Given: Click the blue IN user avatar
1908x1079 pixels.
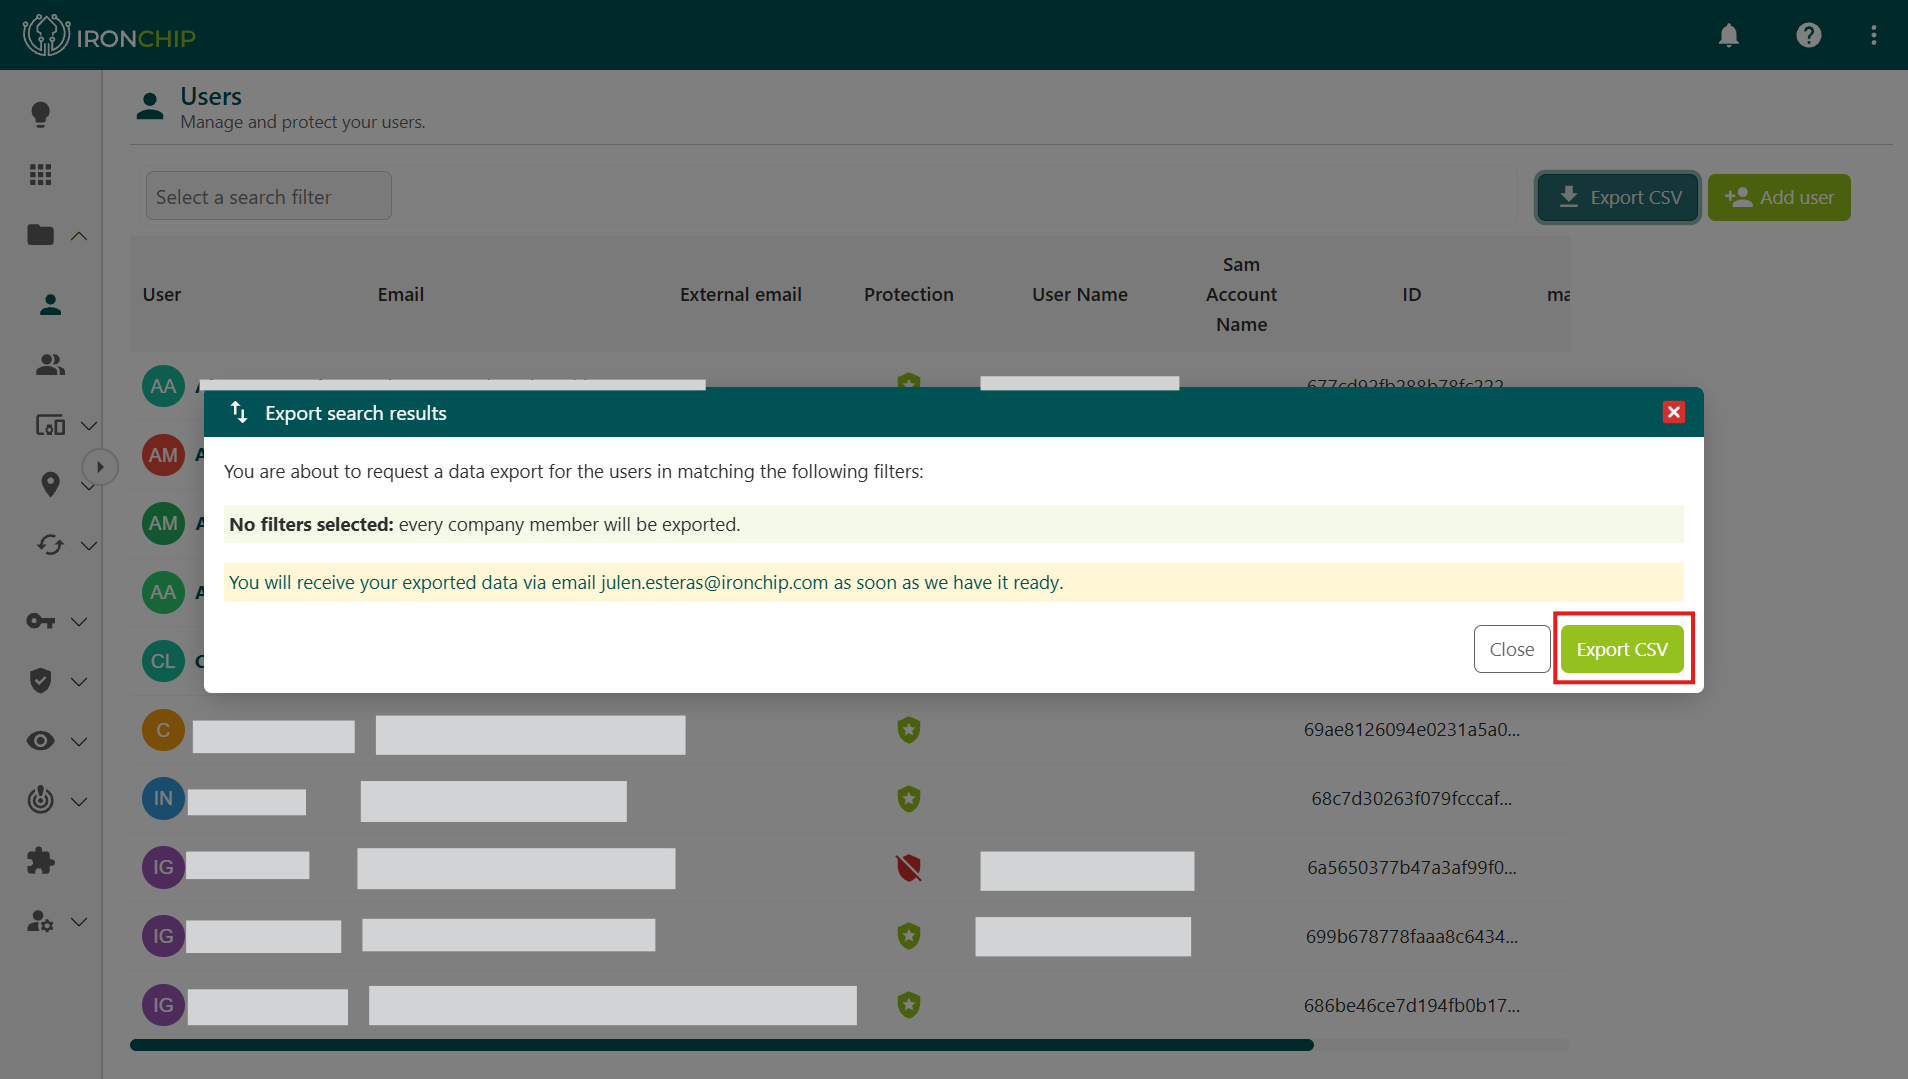Looking at the screenshot, I should click(163, 799).
